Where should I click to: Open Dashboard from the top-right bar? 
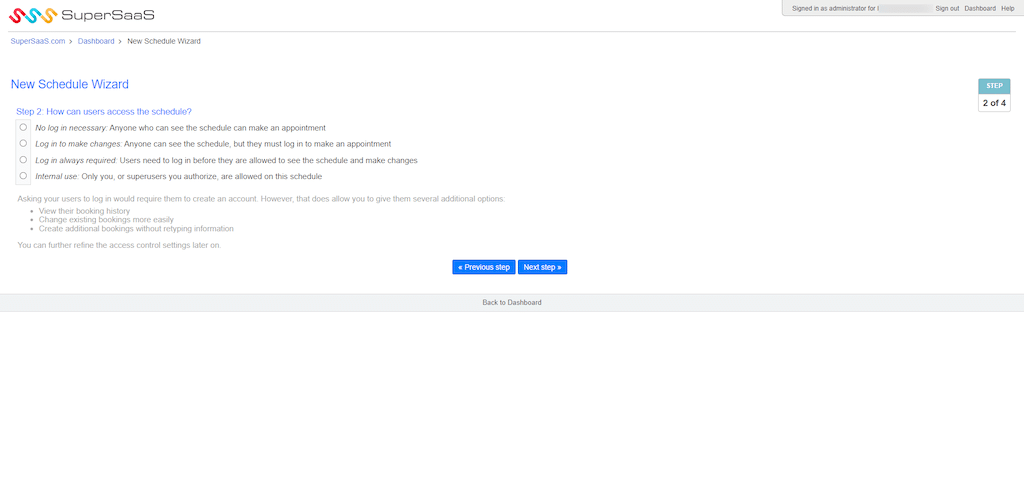point(980,8)
